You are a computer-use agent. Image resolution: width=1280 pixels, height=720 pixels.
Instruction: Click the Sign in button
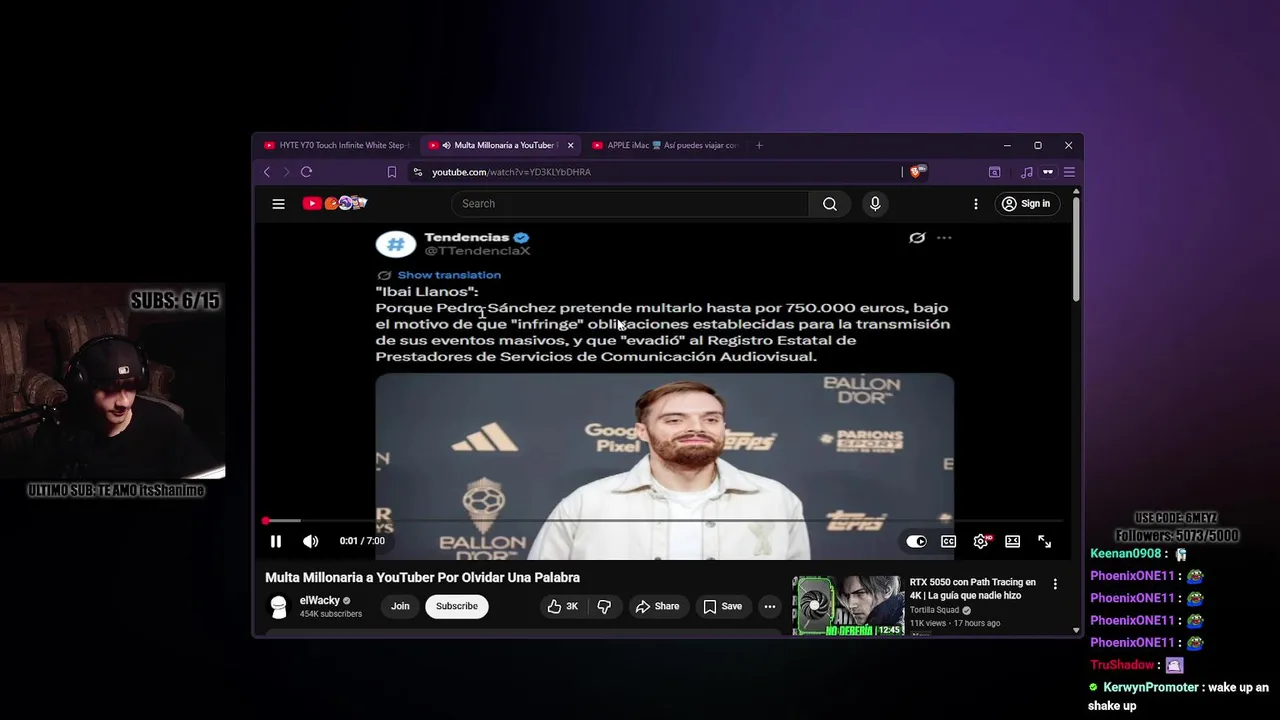(1026, 204)
